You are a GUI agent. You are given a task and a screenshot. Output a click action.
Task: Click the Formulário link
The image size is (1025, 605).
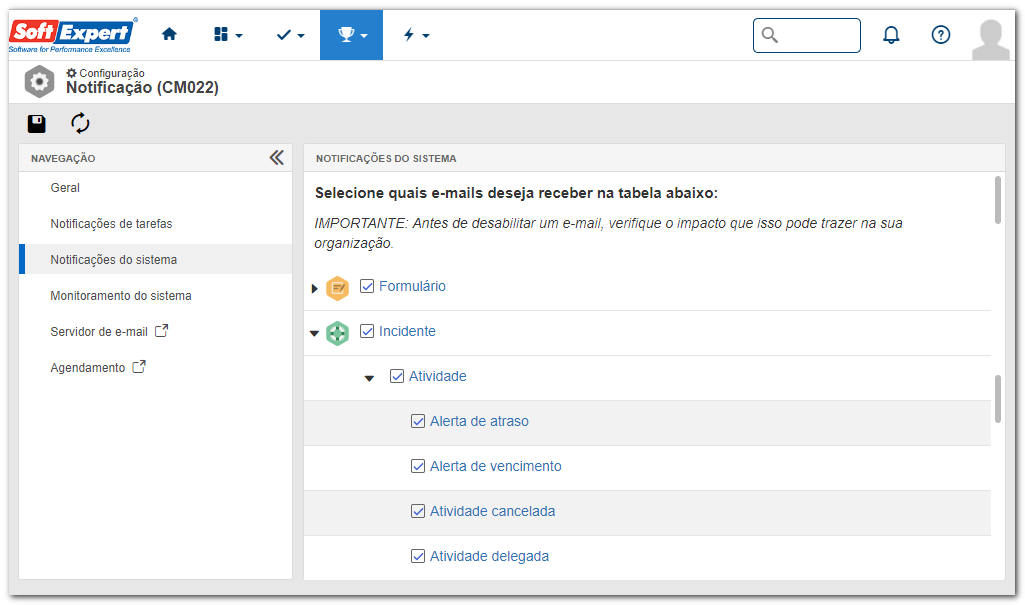[x=412, y=286]
